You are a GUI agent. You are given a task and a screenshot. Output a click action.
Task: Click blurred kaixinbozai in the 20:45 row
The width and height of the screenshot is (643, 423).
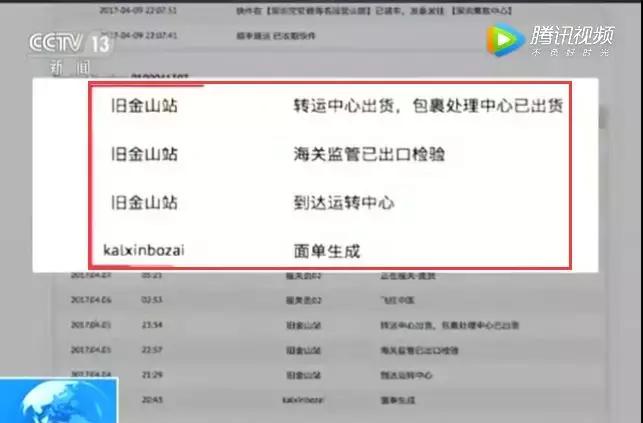pyautogui.click(x=303, y=400)
